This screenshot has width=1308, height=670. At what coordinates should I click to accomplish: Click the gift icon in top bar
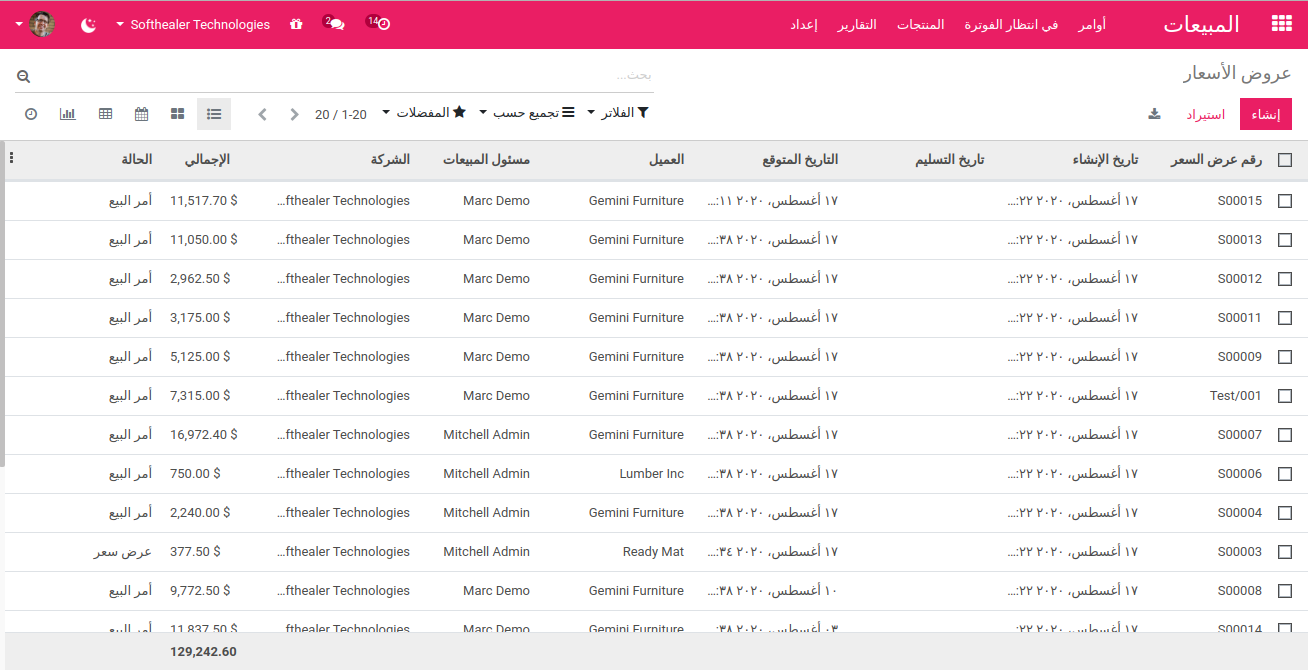pyautogui.click(x=295, y=24)
